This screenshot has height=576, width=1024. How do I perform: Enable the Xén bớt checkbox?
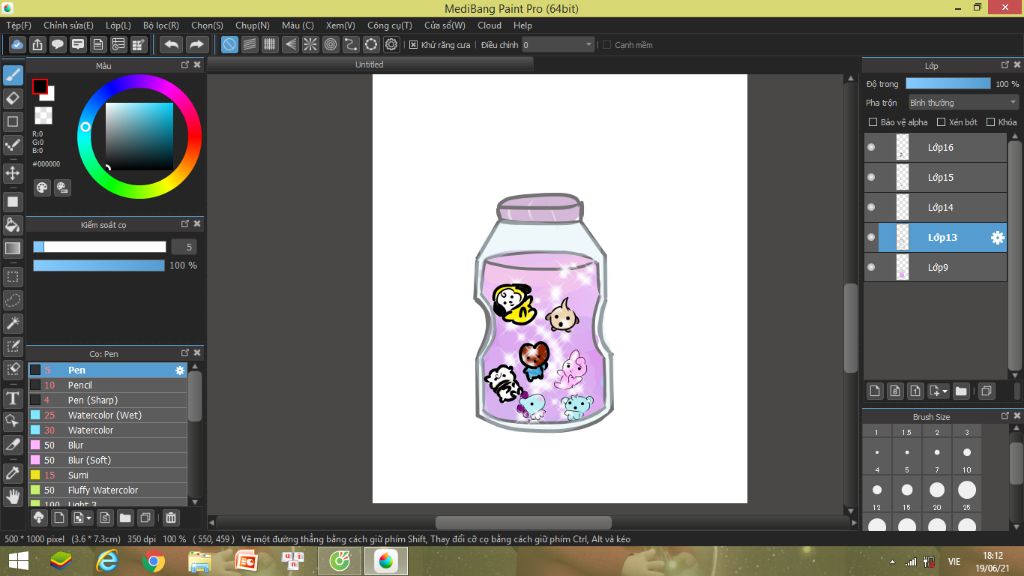[x=941, y=122]
